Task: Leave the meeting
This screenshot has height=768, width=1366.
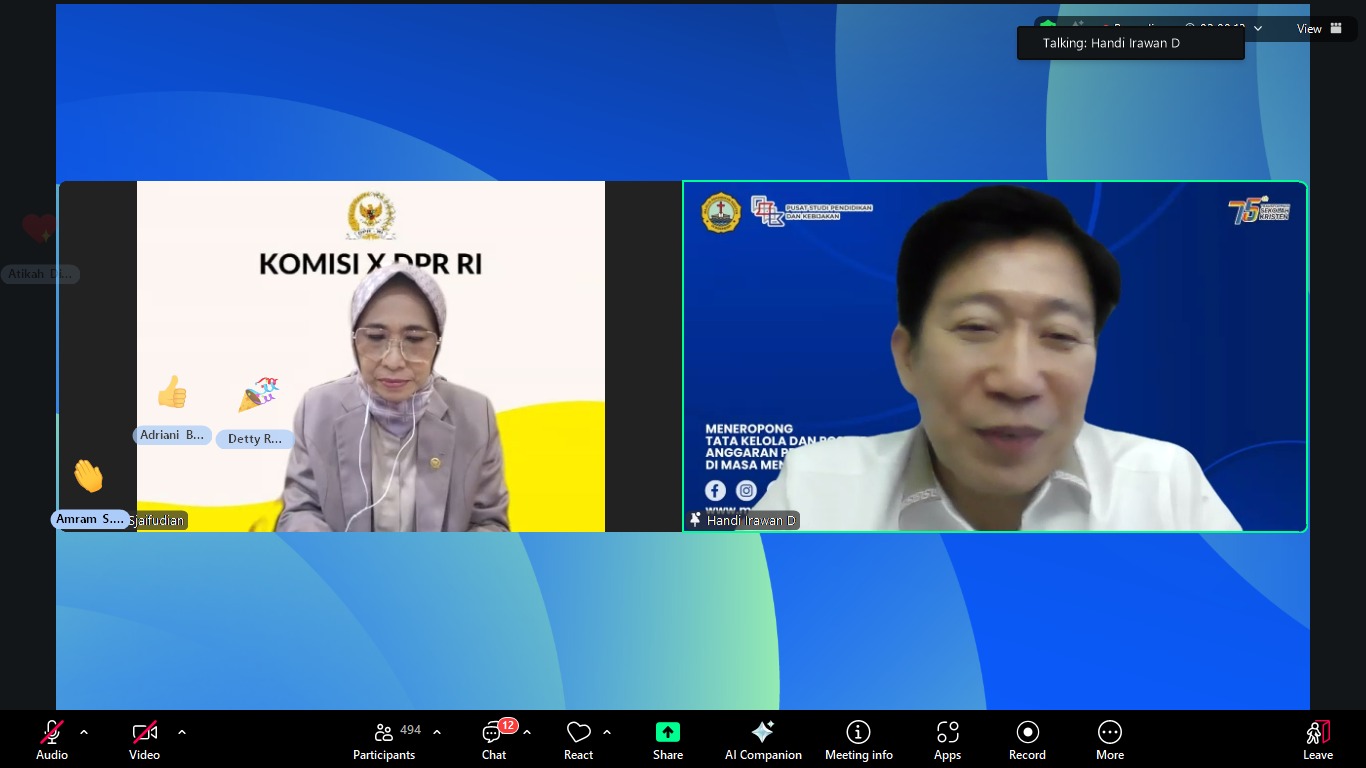Action: pos(1317,740)
